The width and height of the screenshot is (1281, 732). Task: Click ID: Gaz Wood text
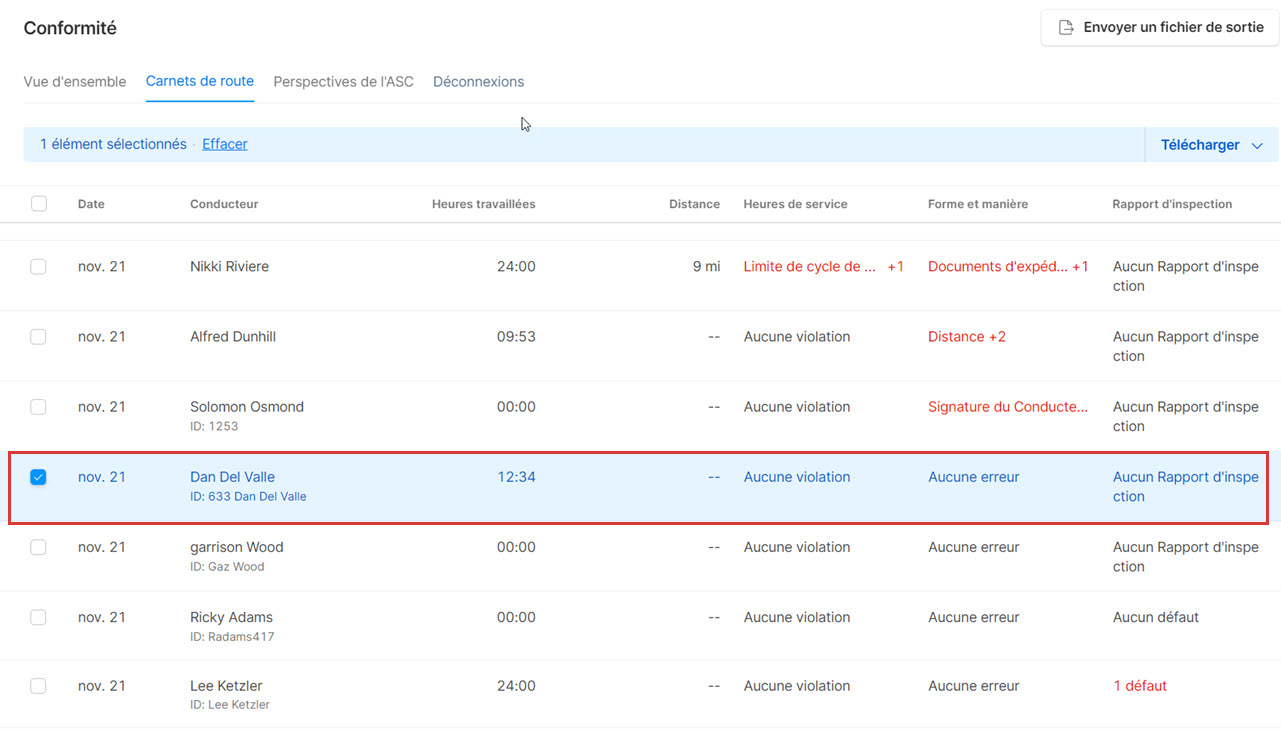[x=227, y=566]
